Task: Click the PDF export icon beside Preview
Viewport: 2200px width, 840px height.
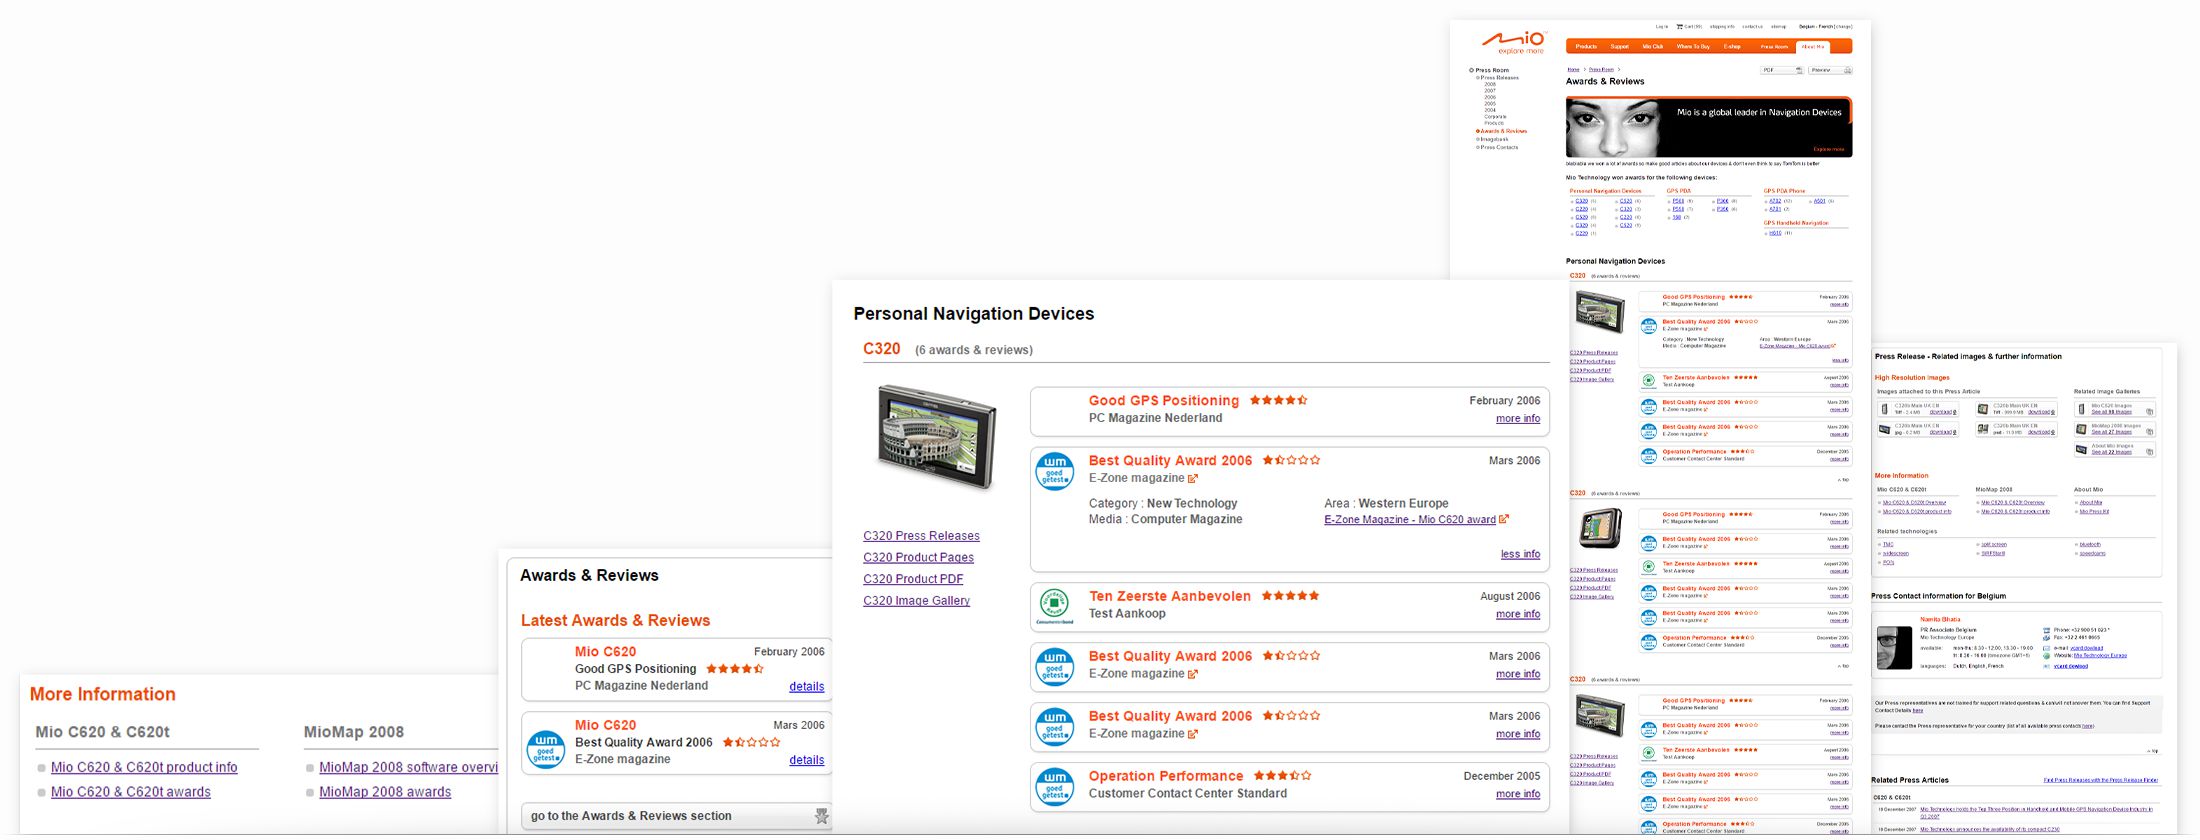Action: point(1799,70)
